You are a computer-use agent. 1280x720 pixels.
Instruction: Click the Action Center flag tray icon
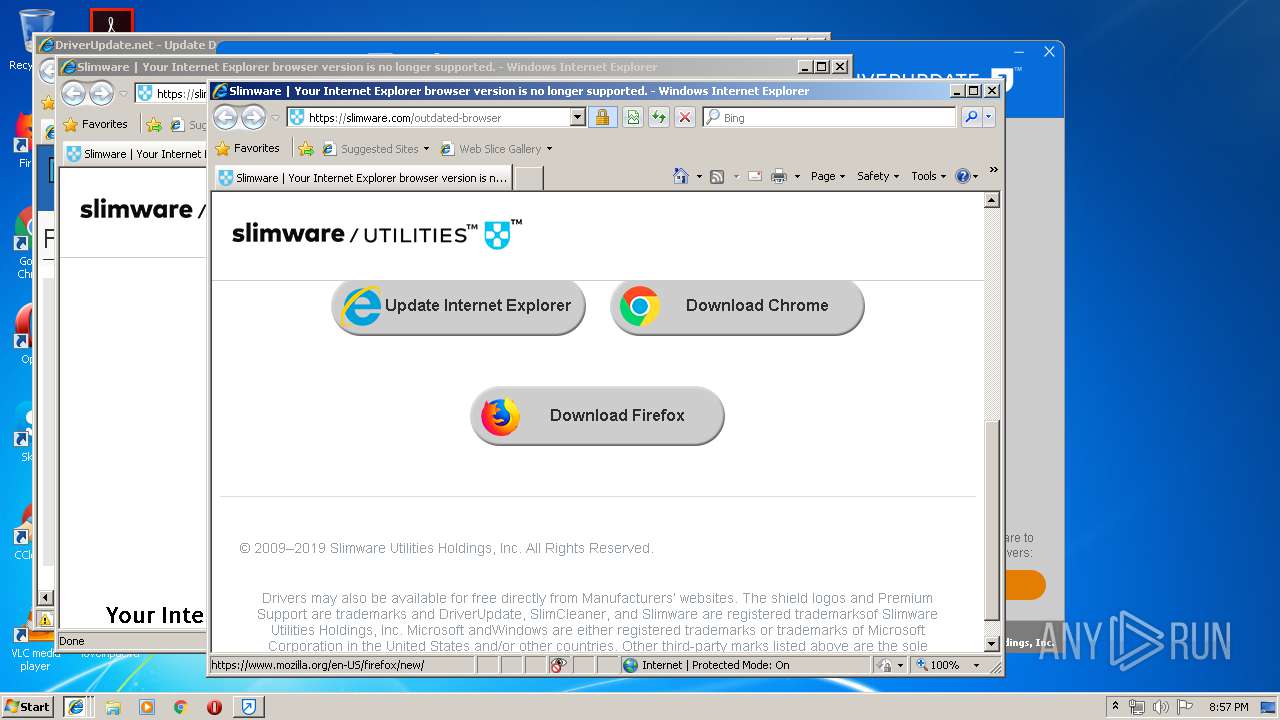tap(1186, 707)
